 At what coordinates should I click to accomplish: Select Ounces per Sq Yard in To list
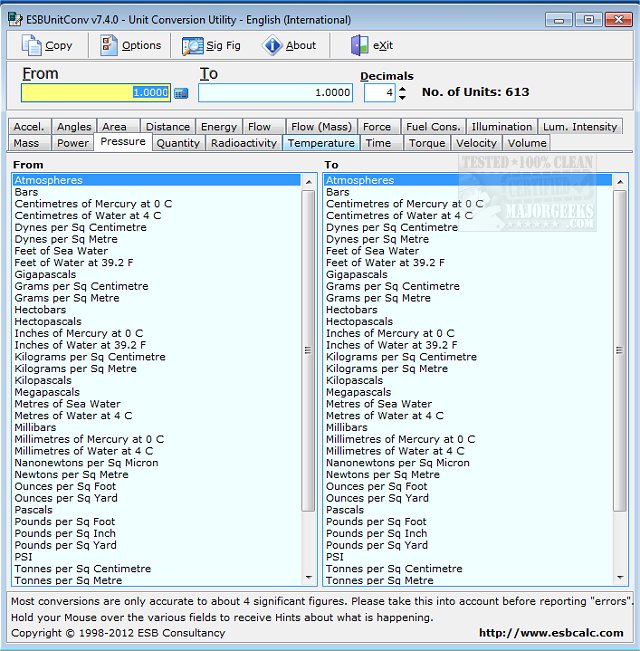[x=467, y=498]
